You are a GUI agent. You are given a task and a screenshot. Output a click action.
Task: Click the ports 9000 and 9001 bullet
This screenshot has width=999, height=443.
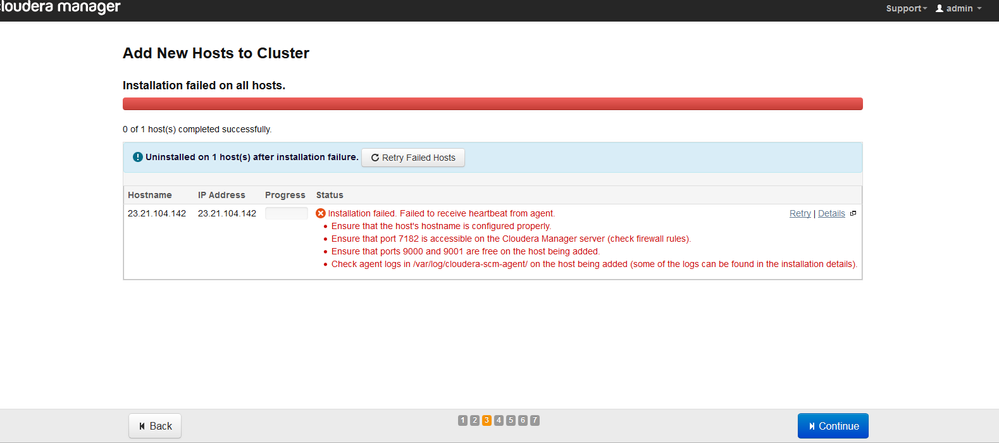click(x=465, y=251)
